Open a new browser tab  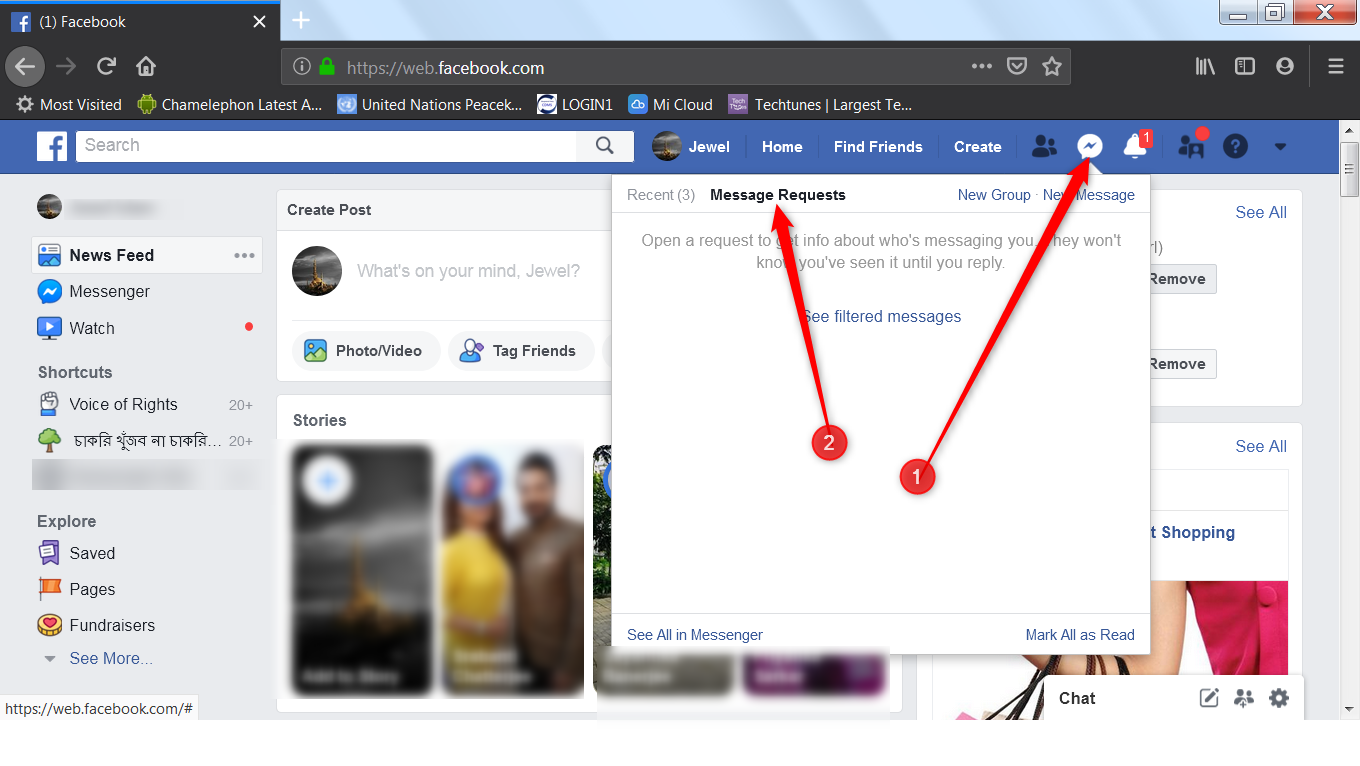301,20
